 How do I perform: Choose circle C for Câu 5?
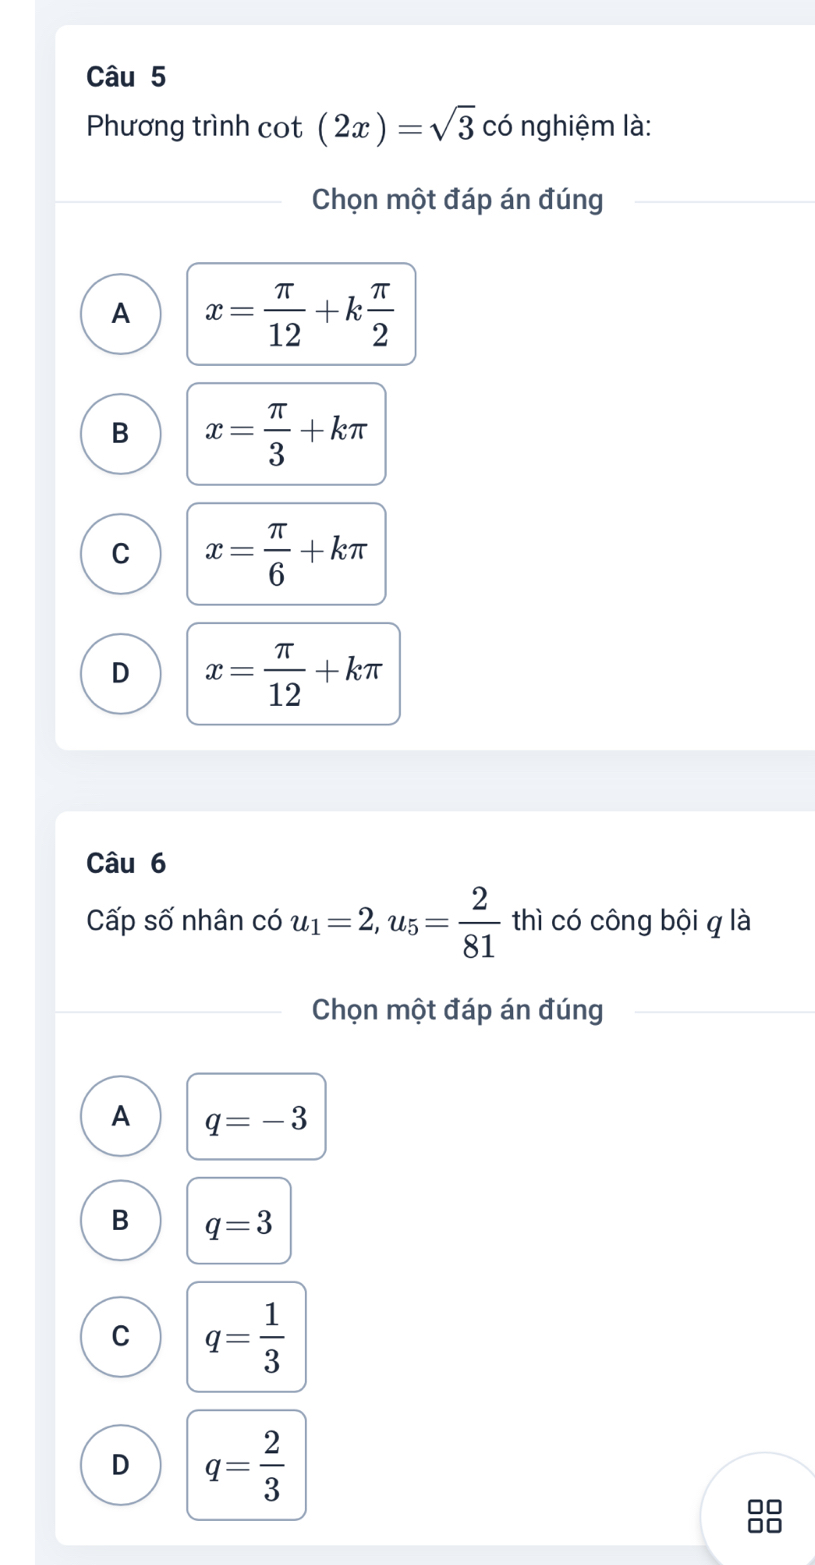(120, 553)
